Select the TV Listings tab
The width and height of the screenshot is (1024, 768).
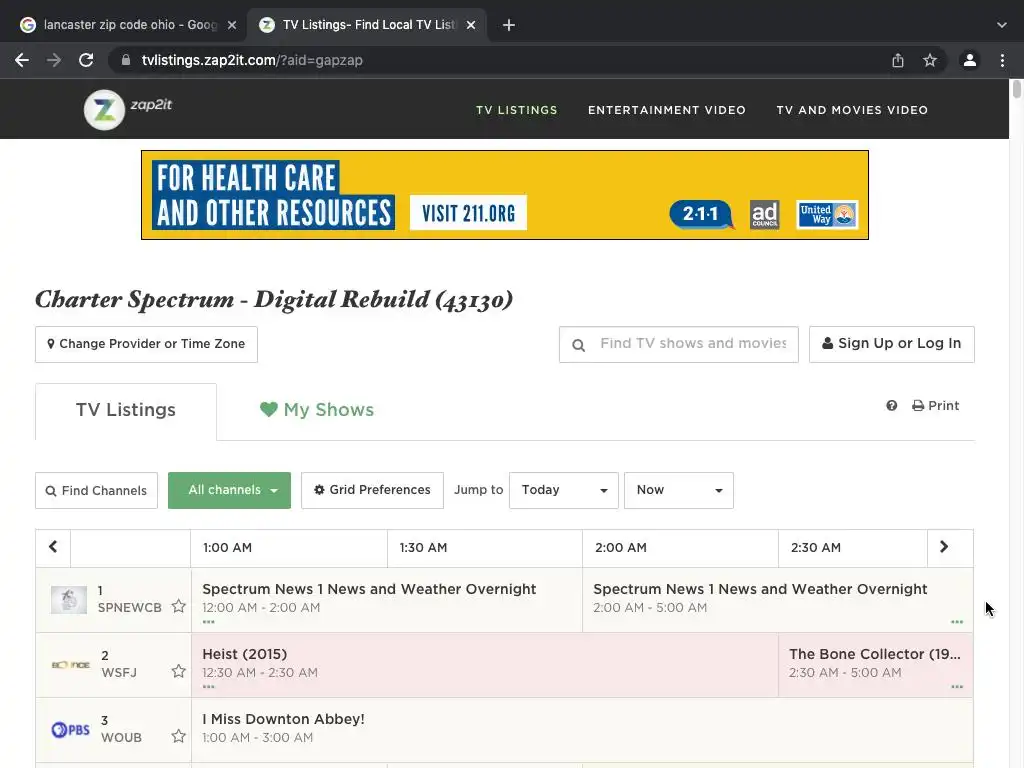[x=126, y=410]
